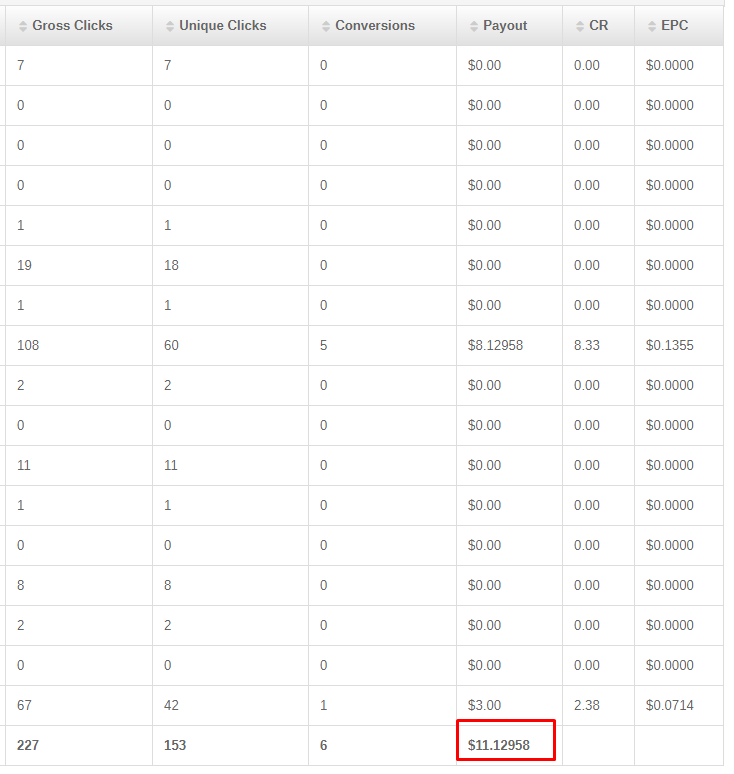Select the EPC value "$0.0714"
This screenshot has width=734, height=774.
669,705
